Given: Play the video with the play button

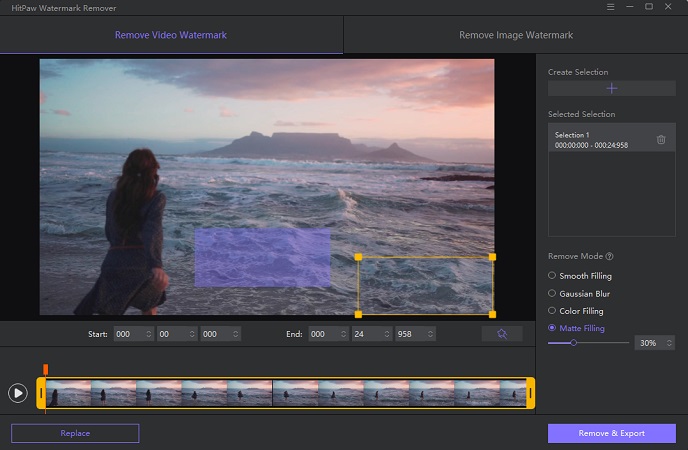Looking at the screenshot, I should (x=18, y=393).
